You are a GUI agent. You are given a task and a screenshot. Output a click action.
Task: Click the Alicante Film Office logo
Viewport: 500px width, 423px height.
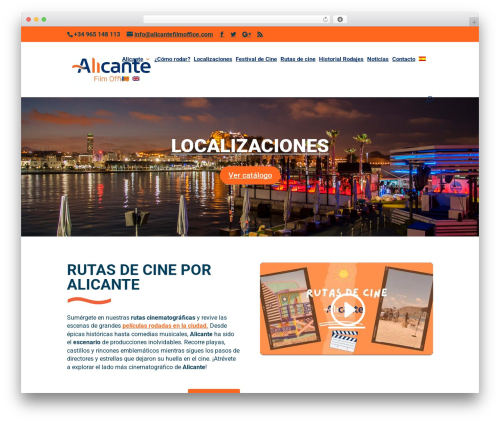tap(111, 69)
